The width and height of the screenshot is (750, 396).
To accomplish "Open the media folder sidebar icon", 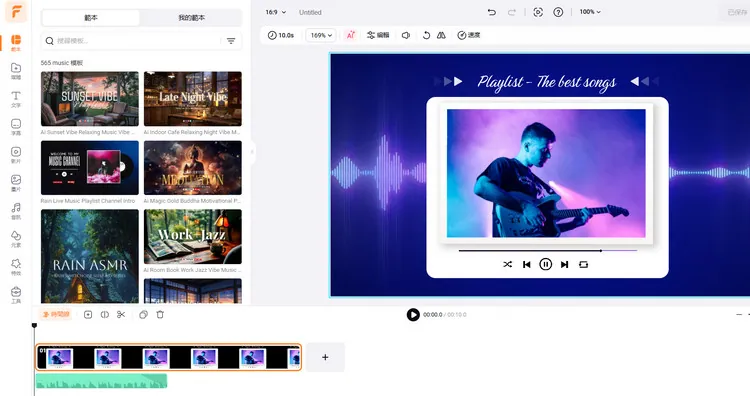I will point(16,70).
